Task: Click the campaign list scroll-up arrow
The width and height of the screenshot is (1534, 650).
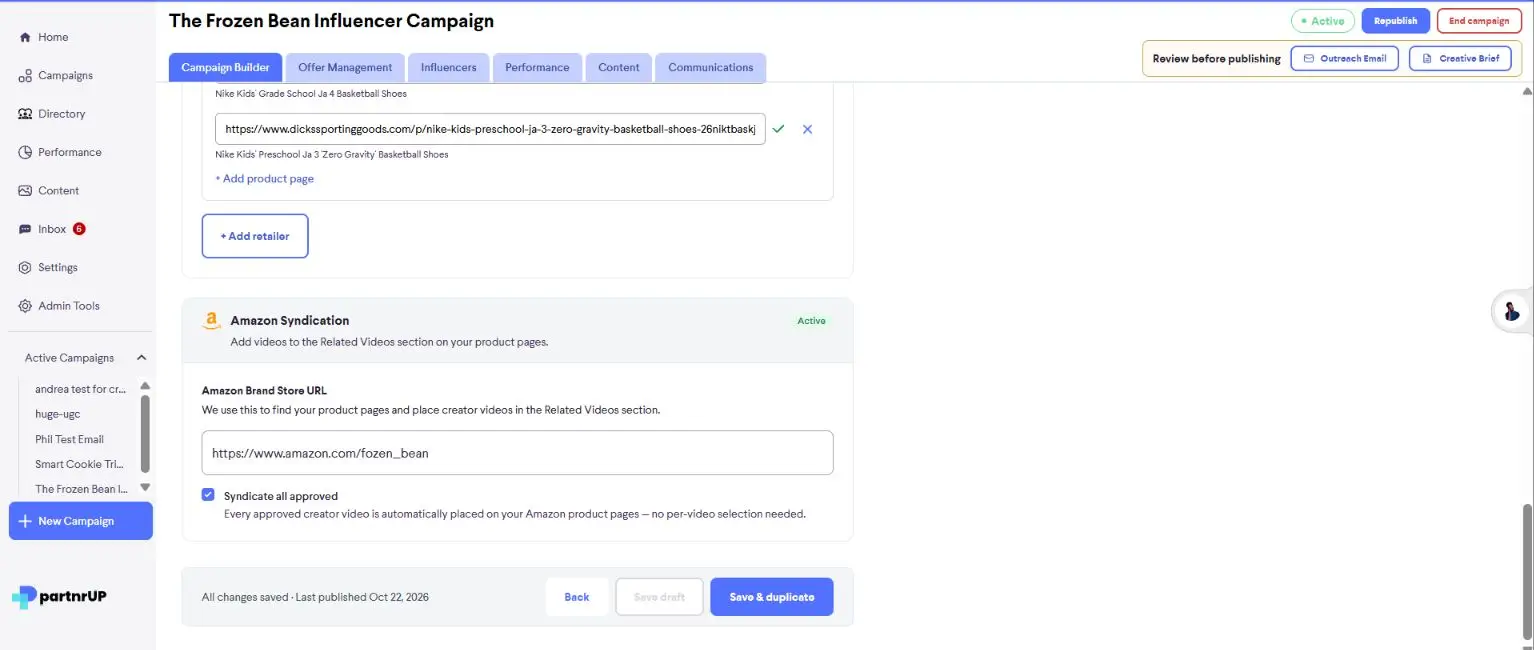Action: (145, 386)
